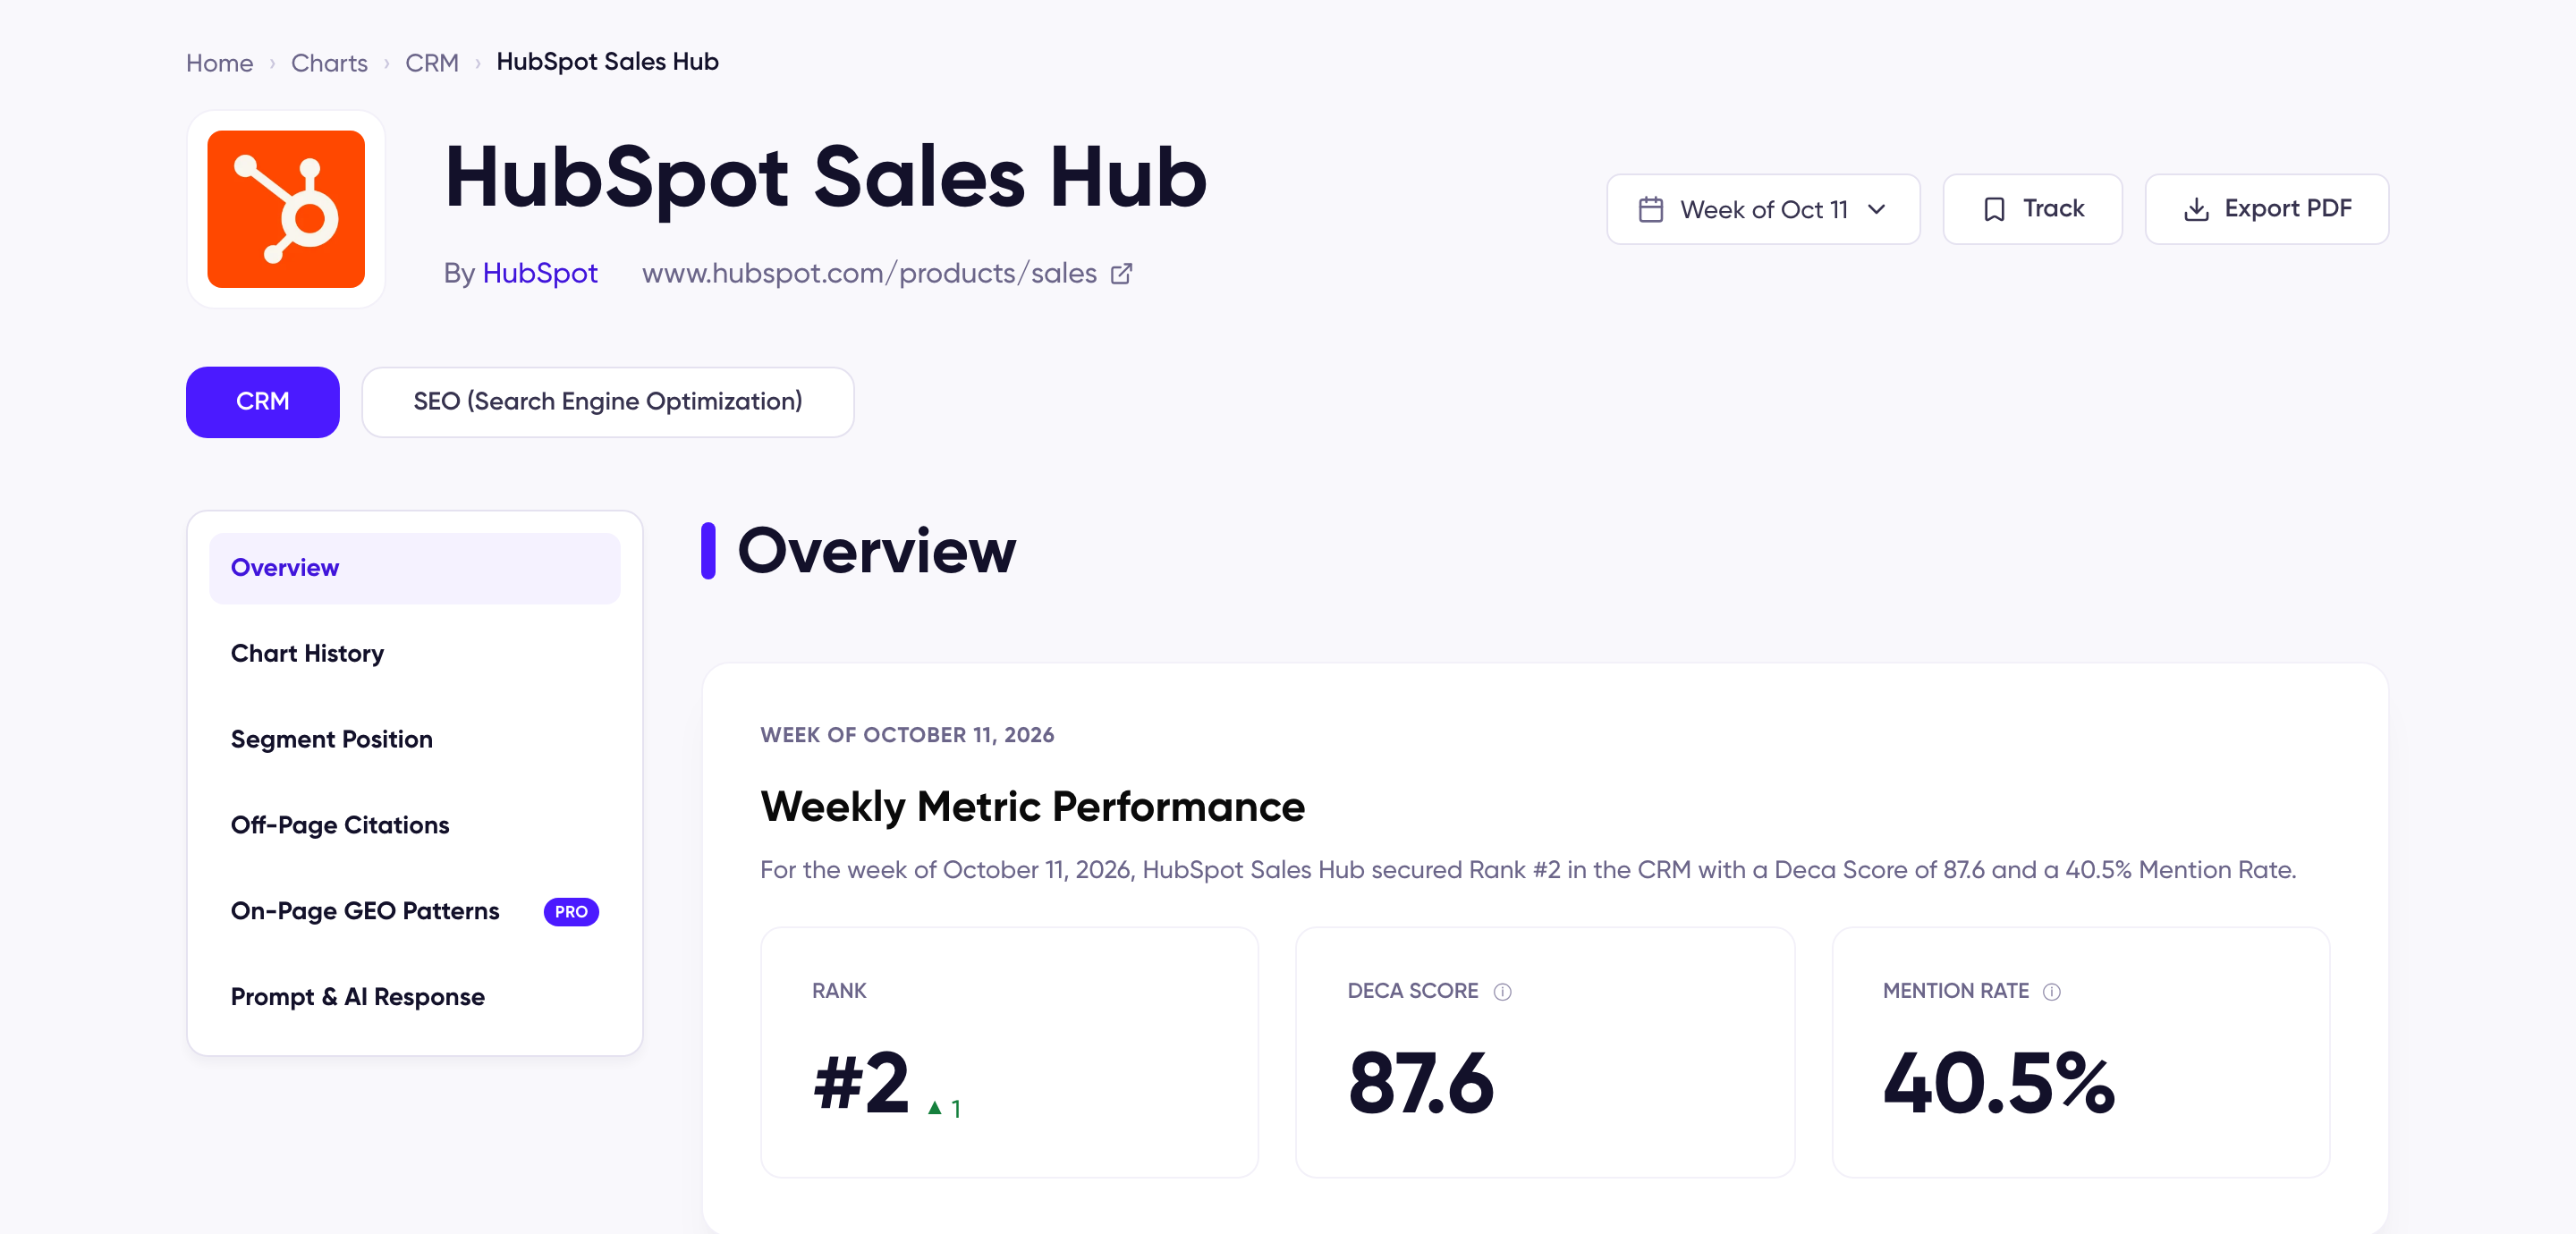The image size is (2576, 1234).
Task: Click the HubSpot sprocket logo thumbnail
Action: click(x=286, y=209)
